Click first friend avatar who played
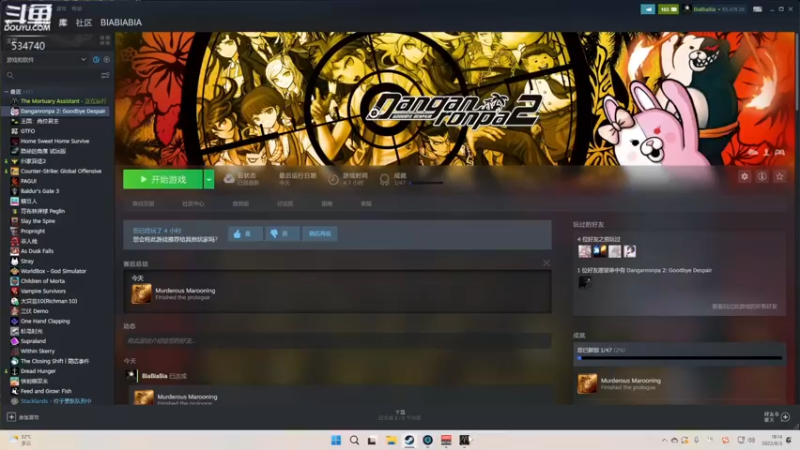This screenshot has width=800, height=450. click(585, 251)
